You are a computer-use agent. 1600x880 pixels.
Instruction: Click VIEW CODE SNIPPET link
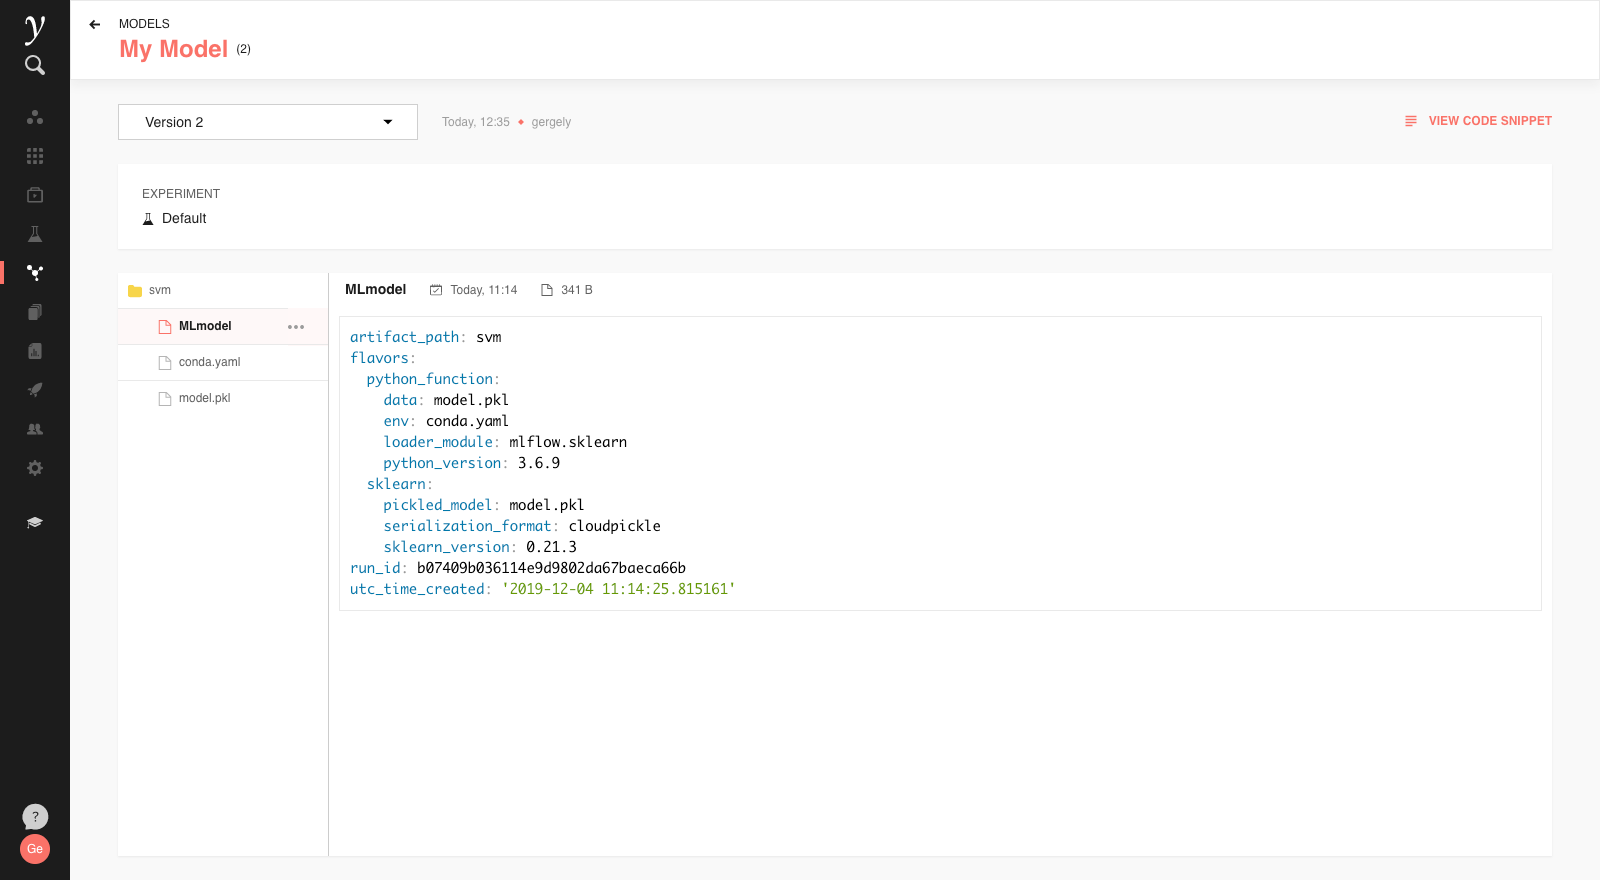(x=1478, y=121)
